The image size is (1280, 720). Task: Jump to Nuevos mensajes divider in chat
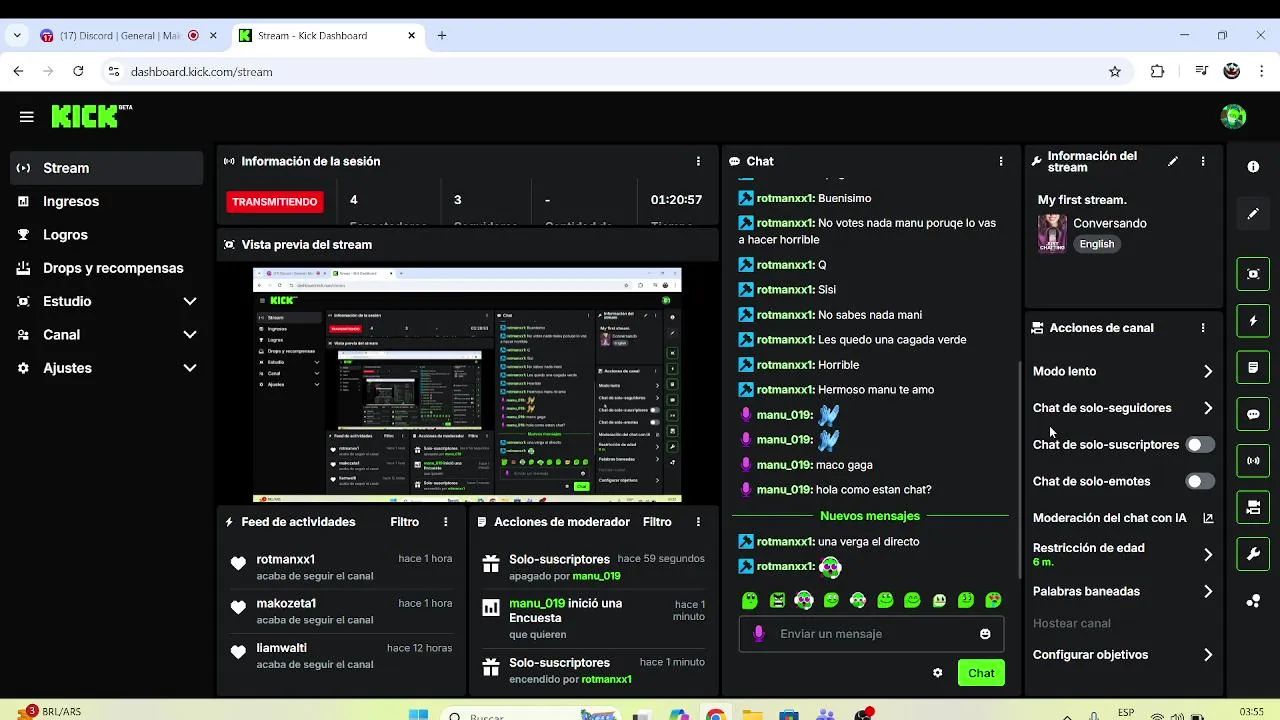click(x=870, y=516)
